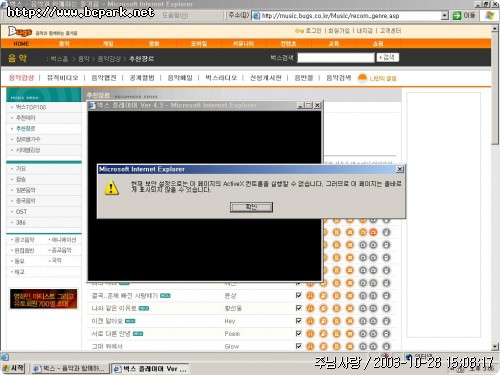Click the Bugs logo in the header

[x=20, y=32]
